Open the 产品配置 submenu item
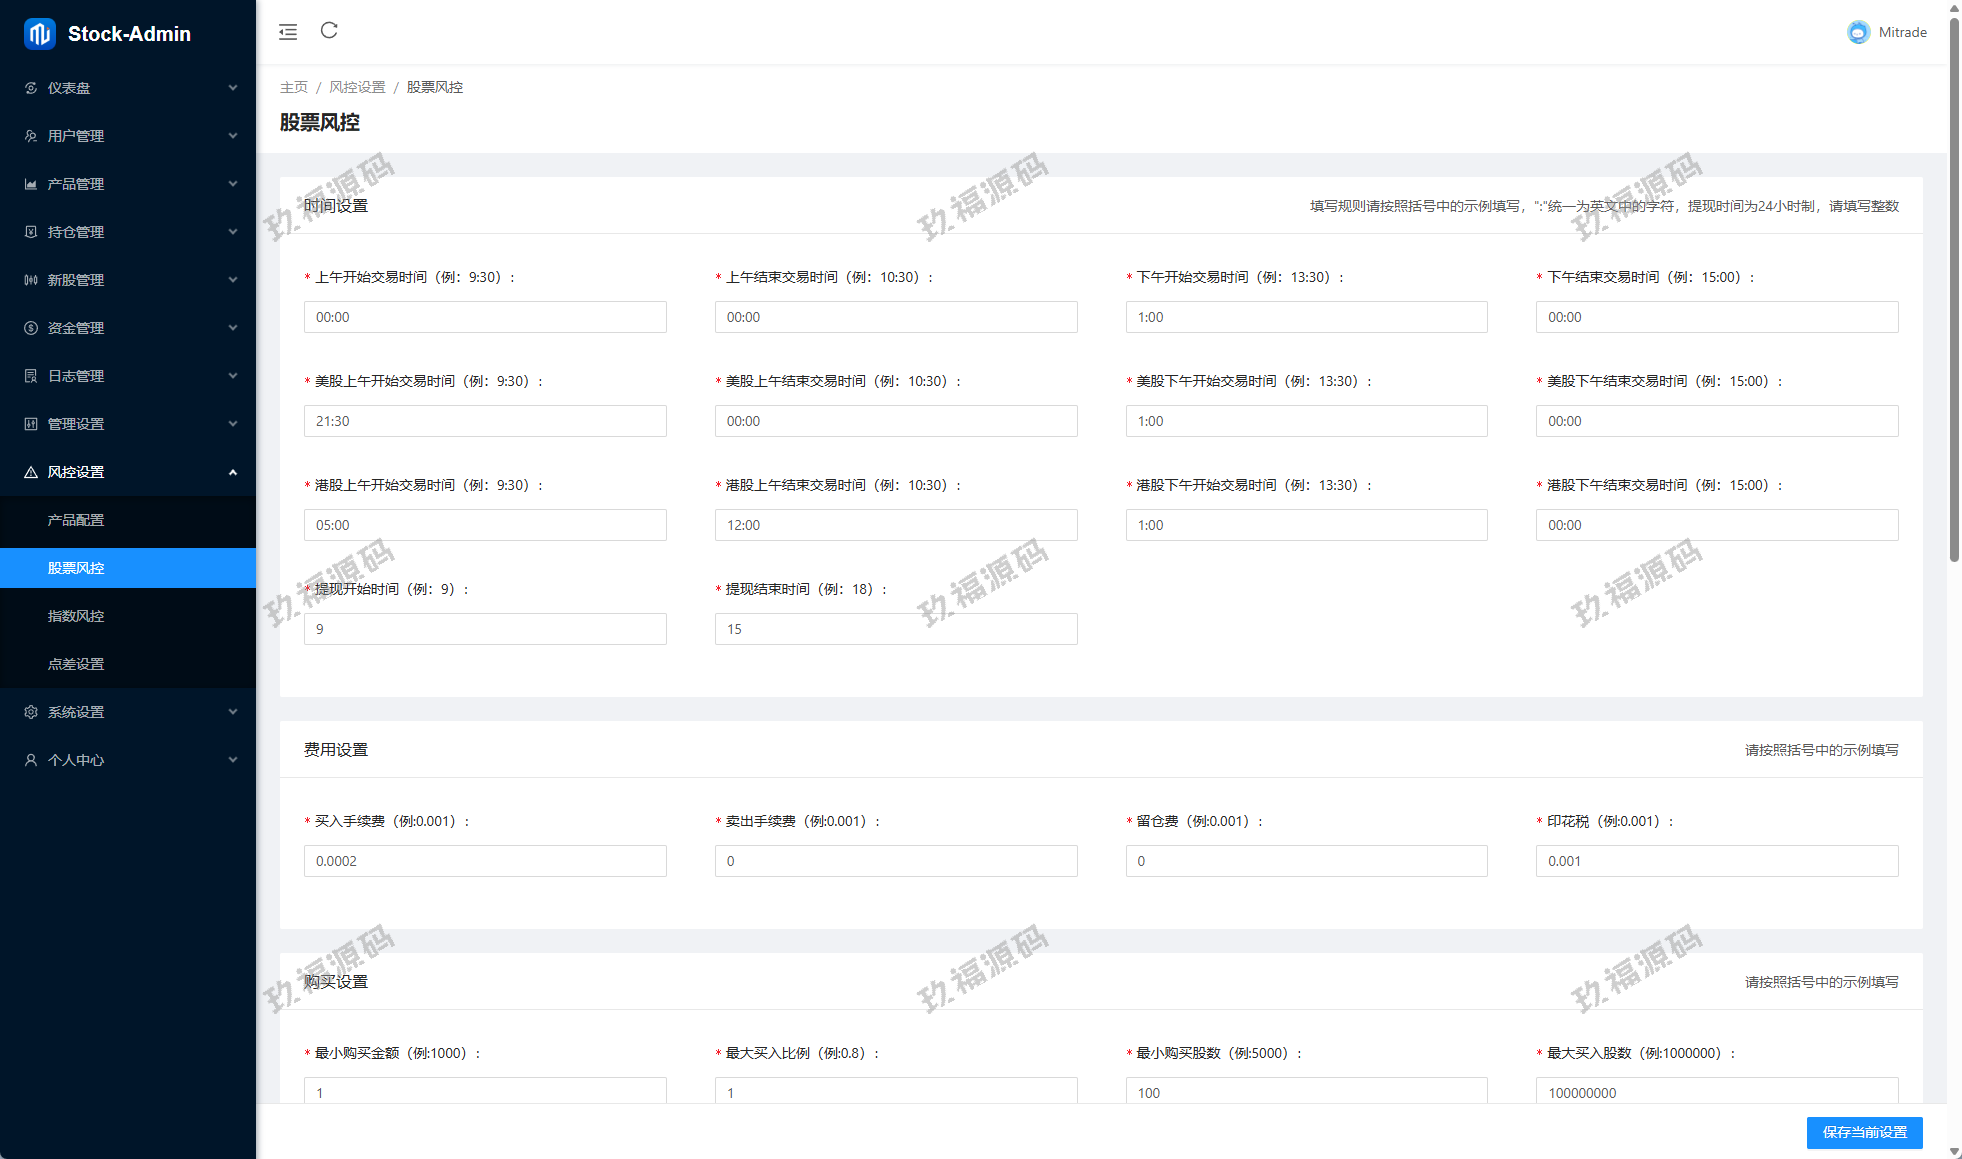1962x1159 pixels. pos(76,520)
